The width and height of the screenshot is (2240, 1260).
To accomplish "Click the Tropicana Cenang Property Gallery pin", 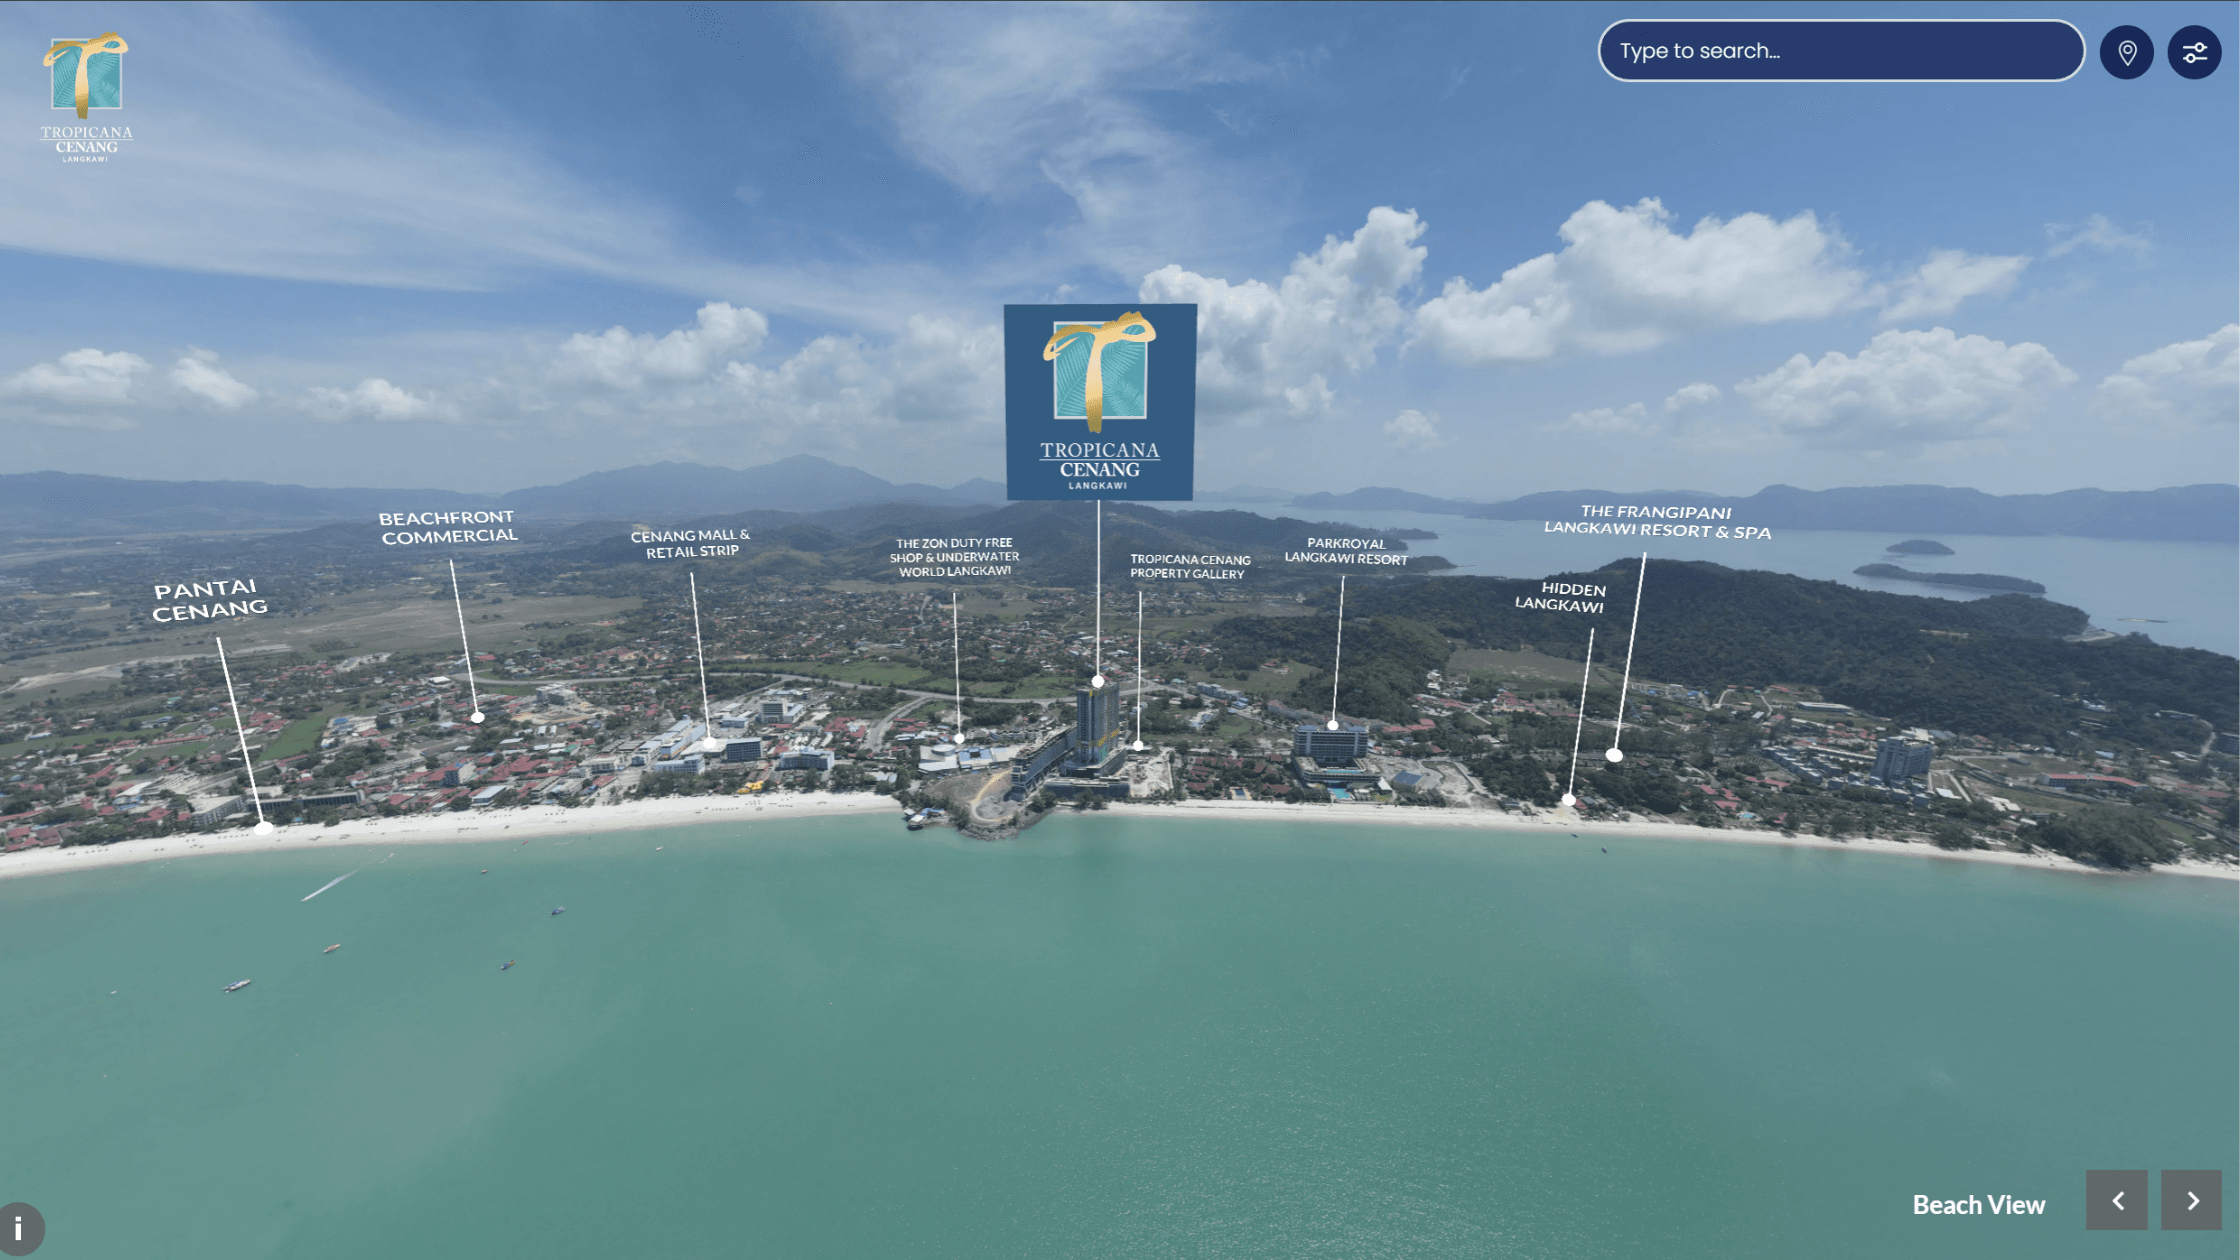I will [1139, 744].
